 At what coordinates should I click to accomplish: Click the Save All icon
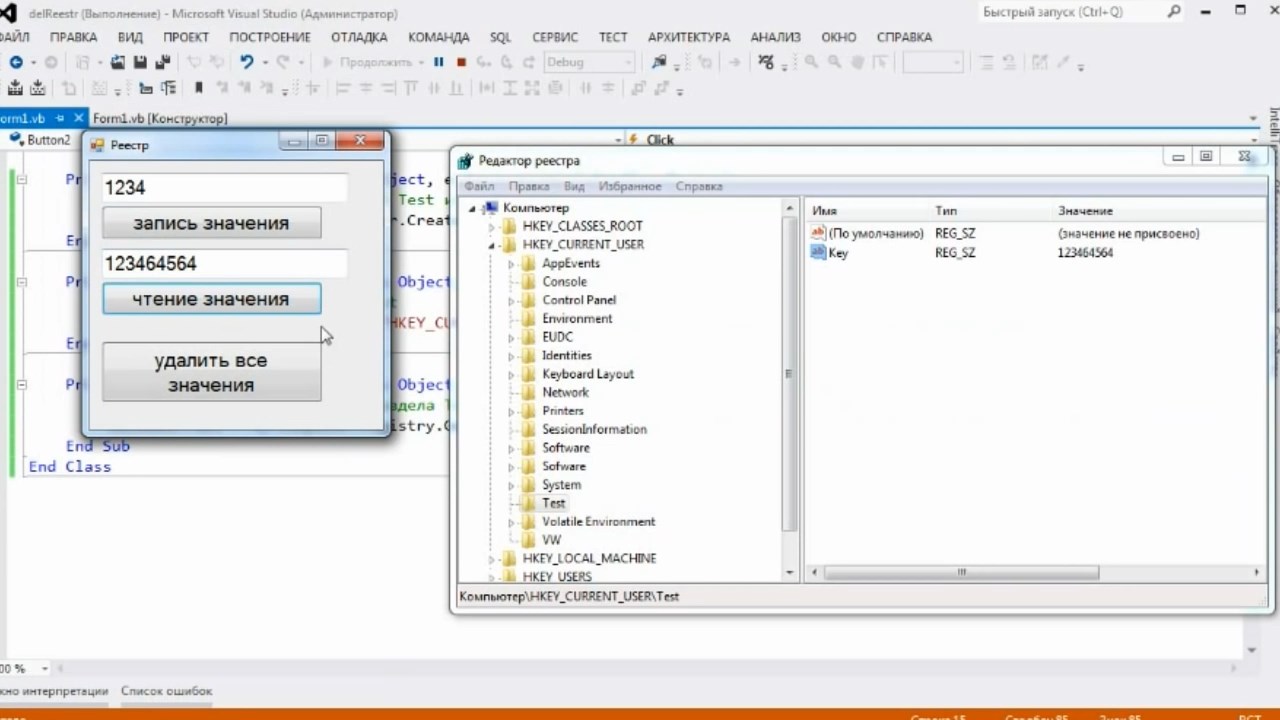click(162, 62)
